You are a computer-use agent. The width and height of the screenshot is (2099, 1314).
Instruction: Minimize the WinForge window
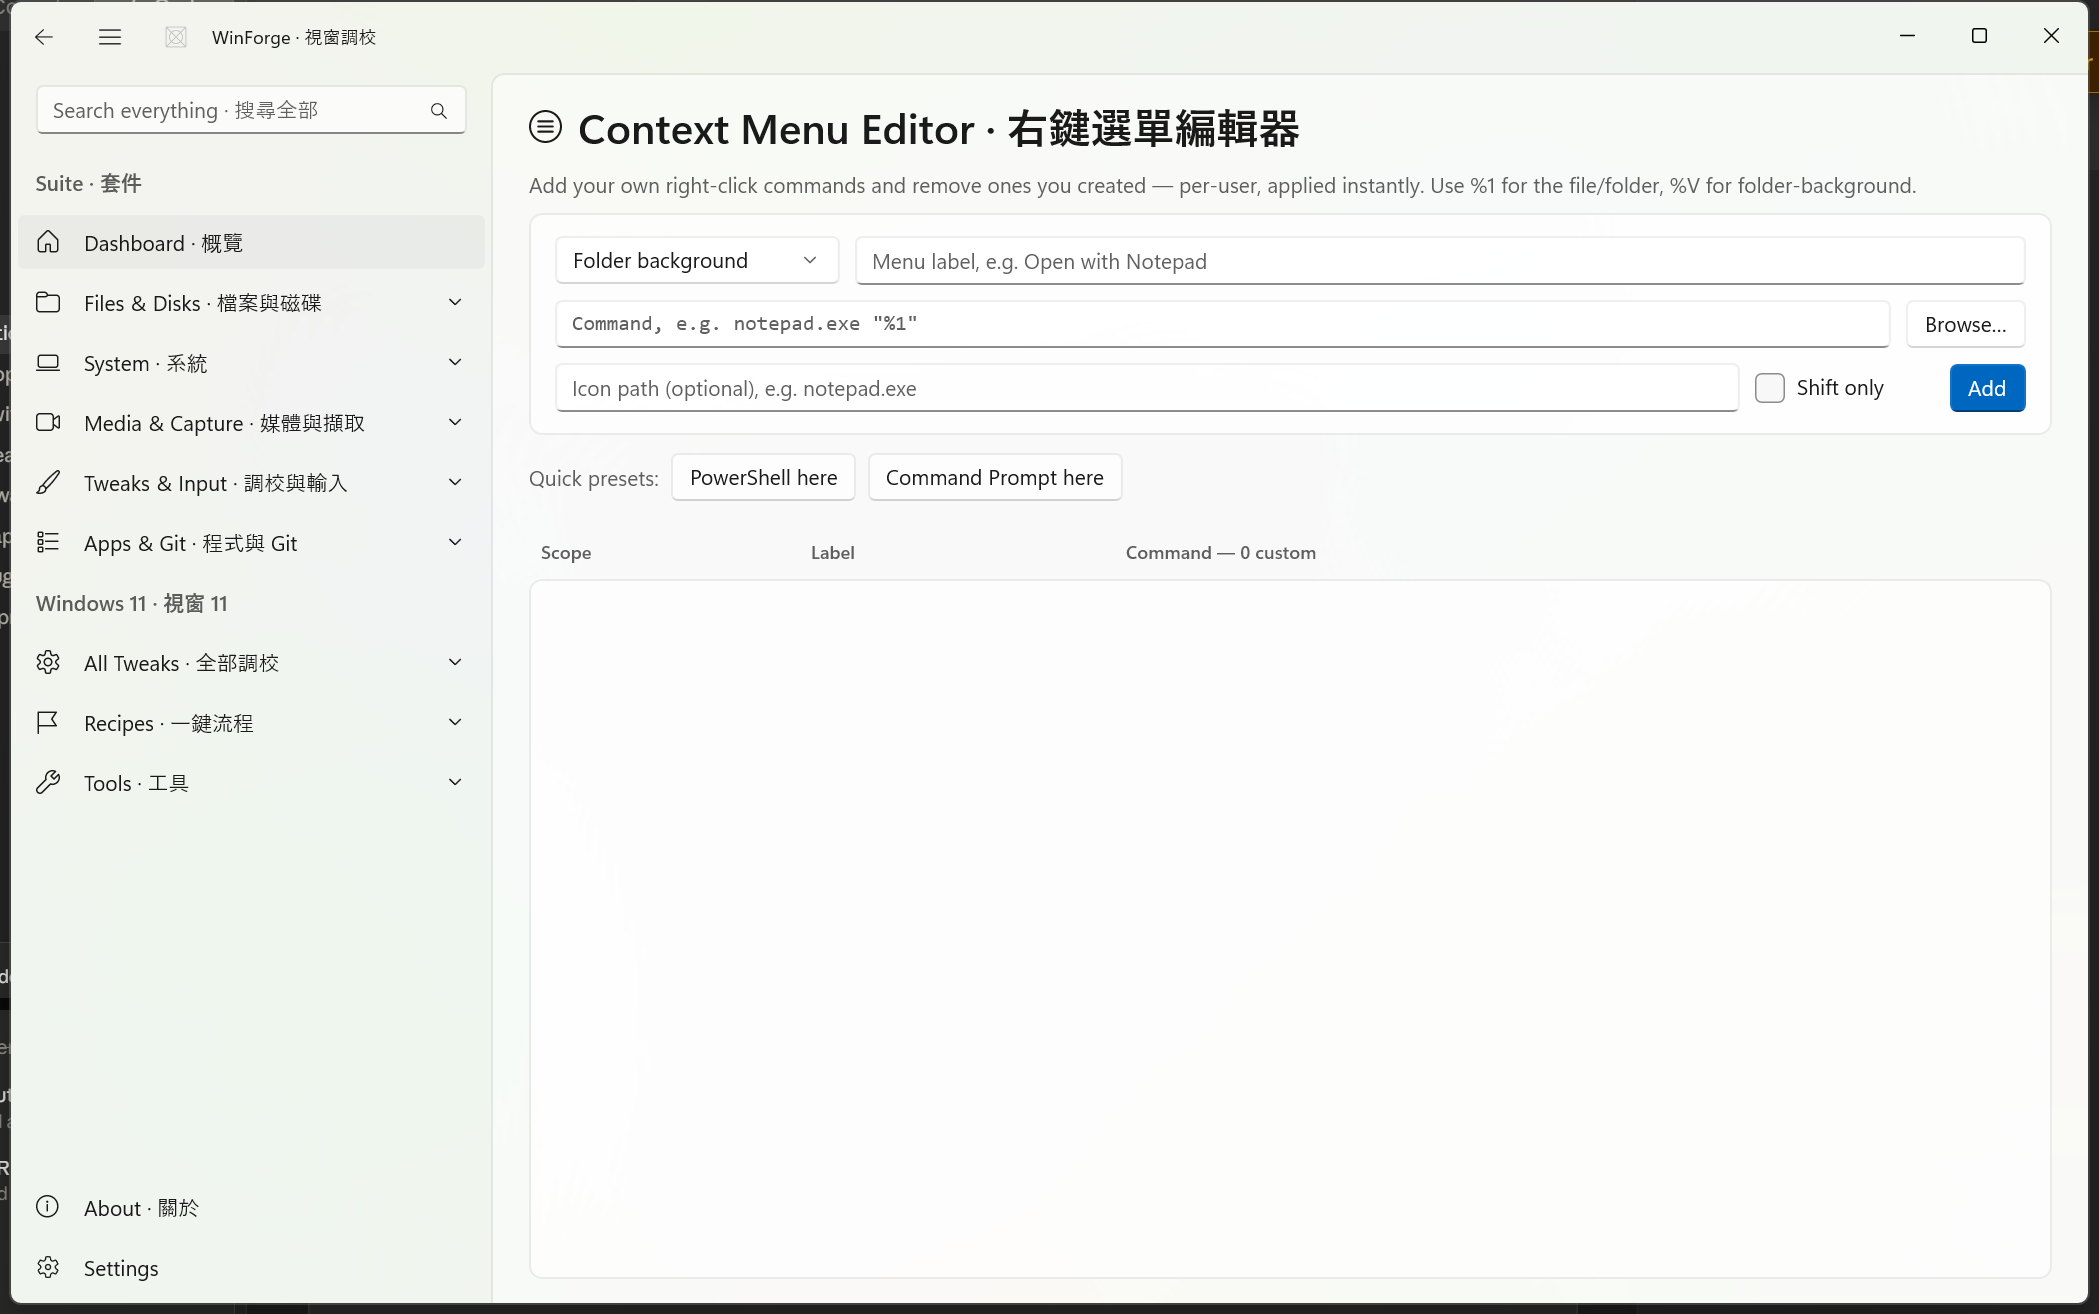1907,36
